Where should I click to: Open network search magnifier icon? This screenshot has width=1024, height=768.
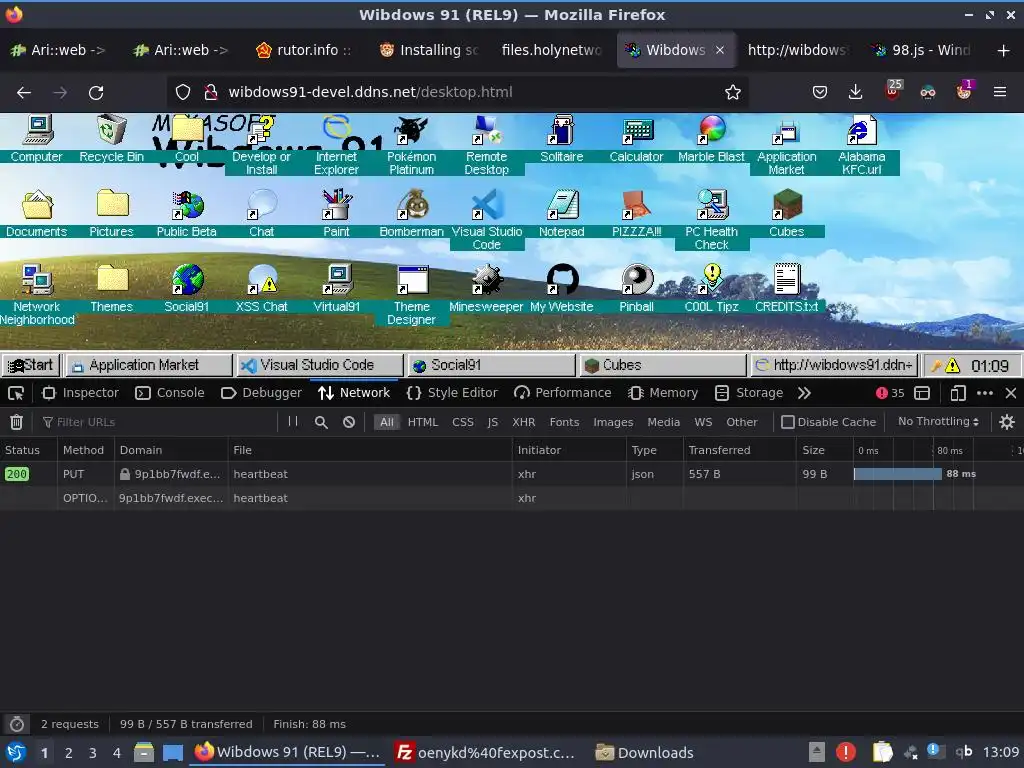pos(321,423)
